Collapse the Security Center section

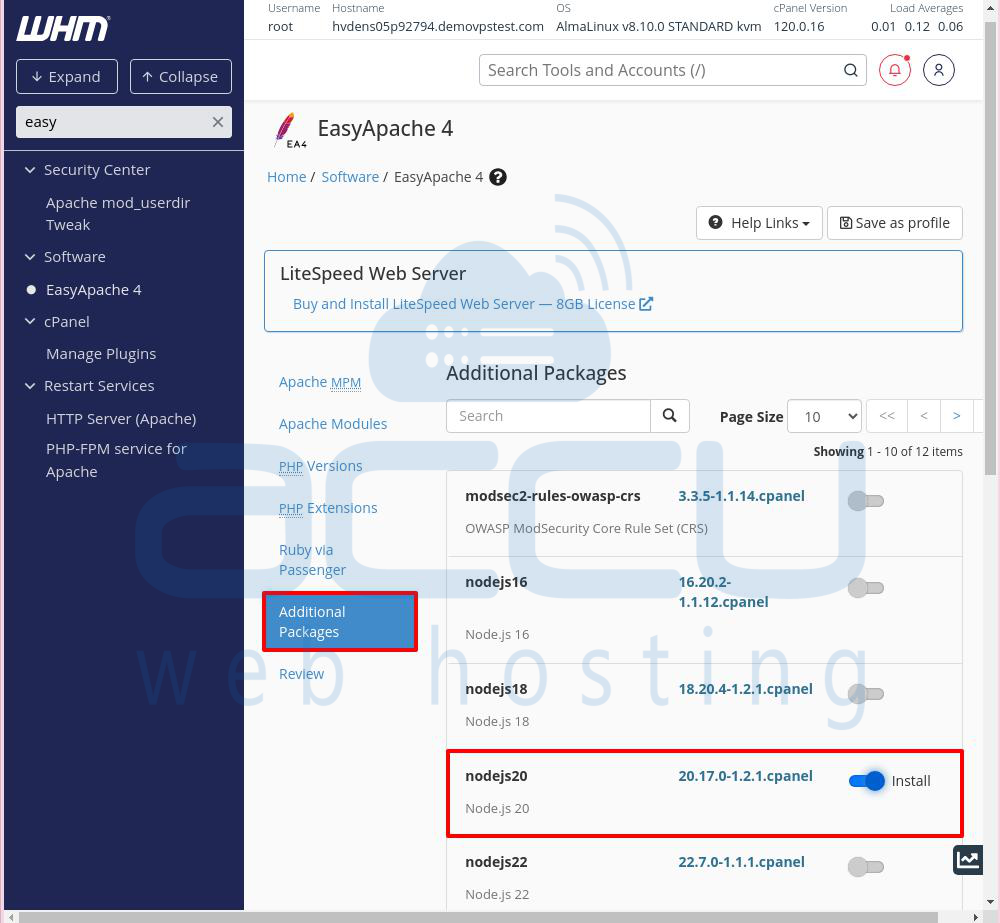tap(29, 170)
